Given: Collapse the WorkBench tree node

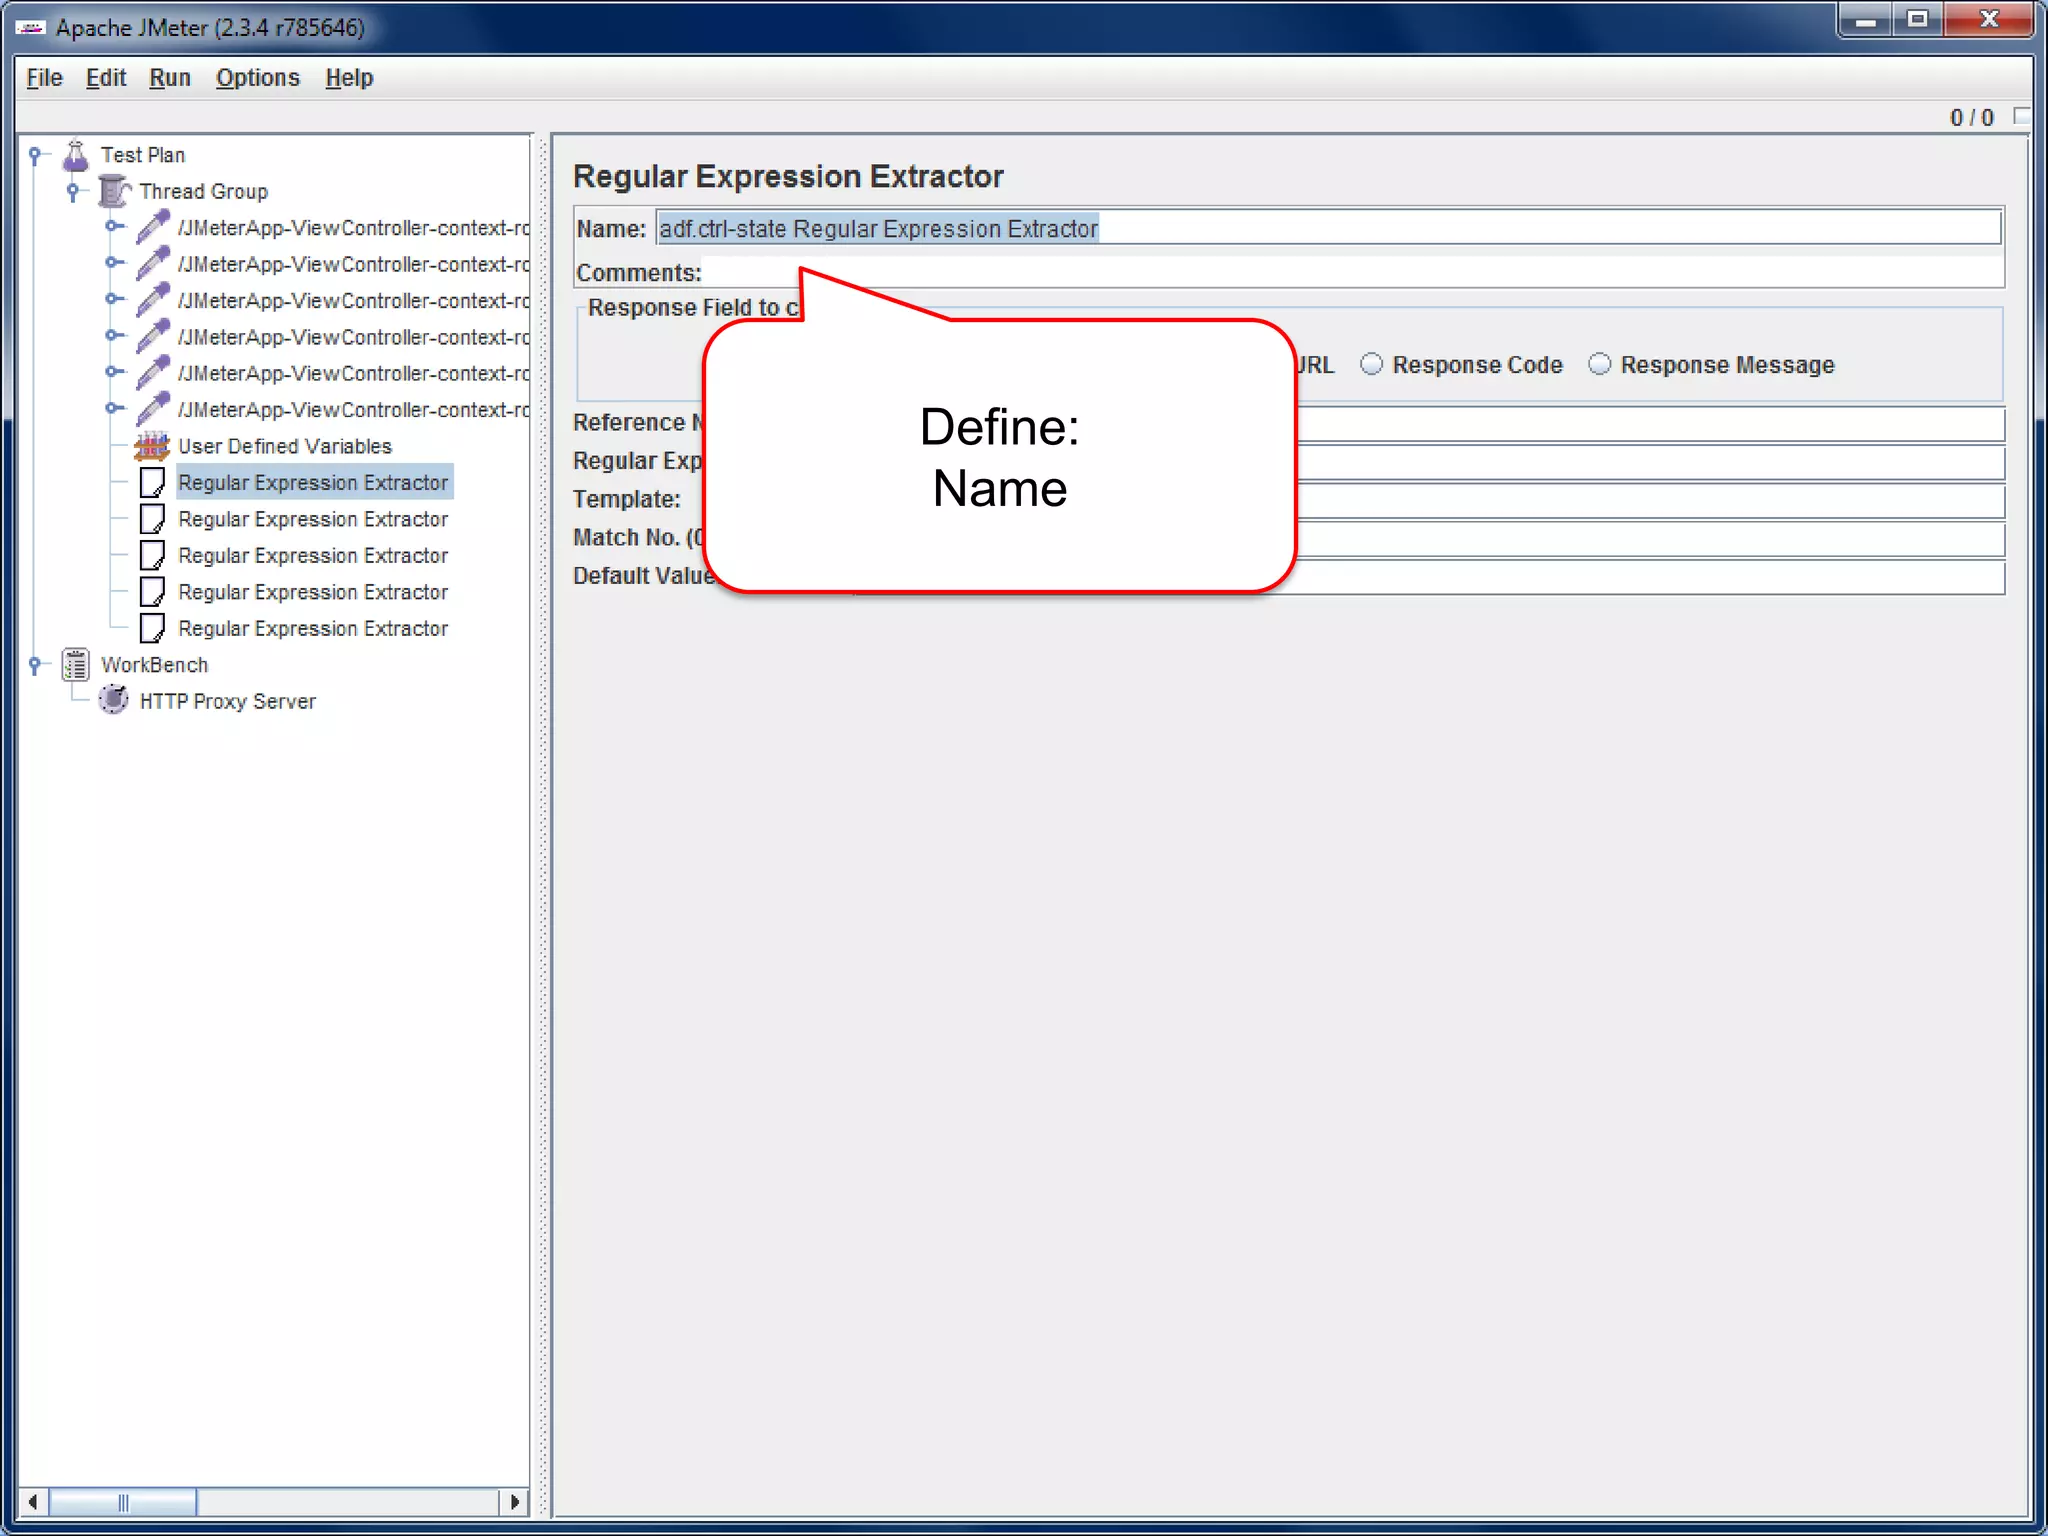Looking at the screenshot, I should click(35, 665).
